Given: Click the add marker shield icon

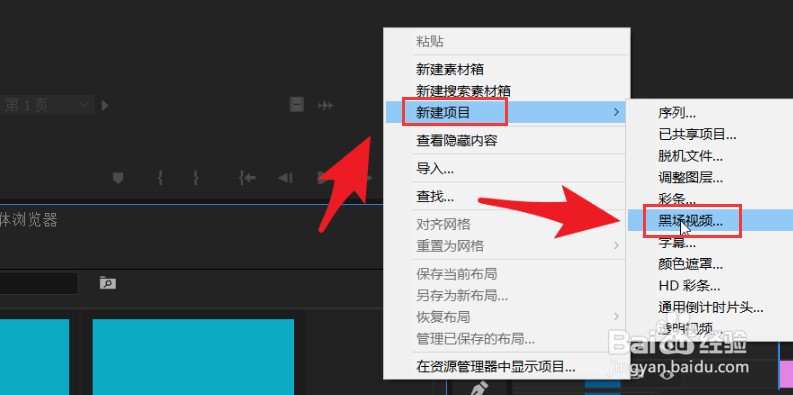Looking at the screenshot, I should tap(118, 178).
